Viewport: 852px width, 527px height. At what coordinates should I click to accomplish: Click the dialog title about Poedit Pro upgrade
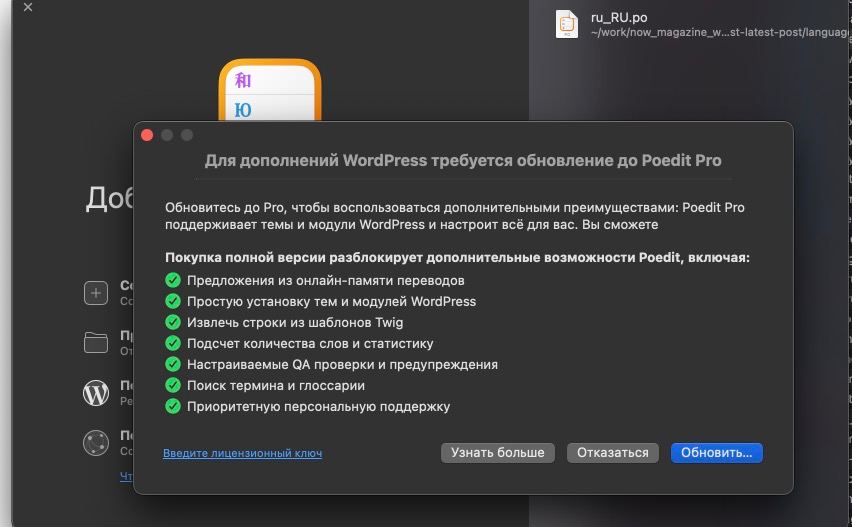(x=463, y=160)
